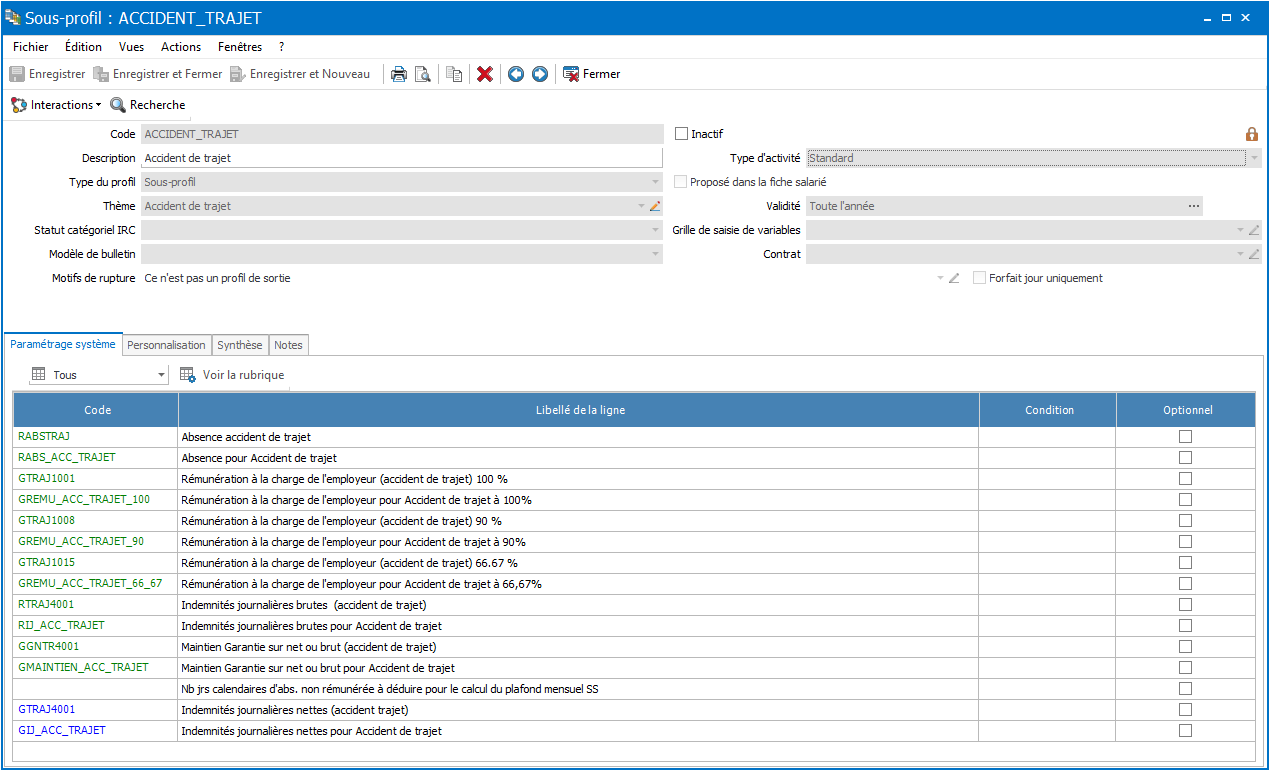Click Voir la rubrique button

(x=232, y=375)
